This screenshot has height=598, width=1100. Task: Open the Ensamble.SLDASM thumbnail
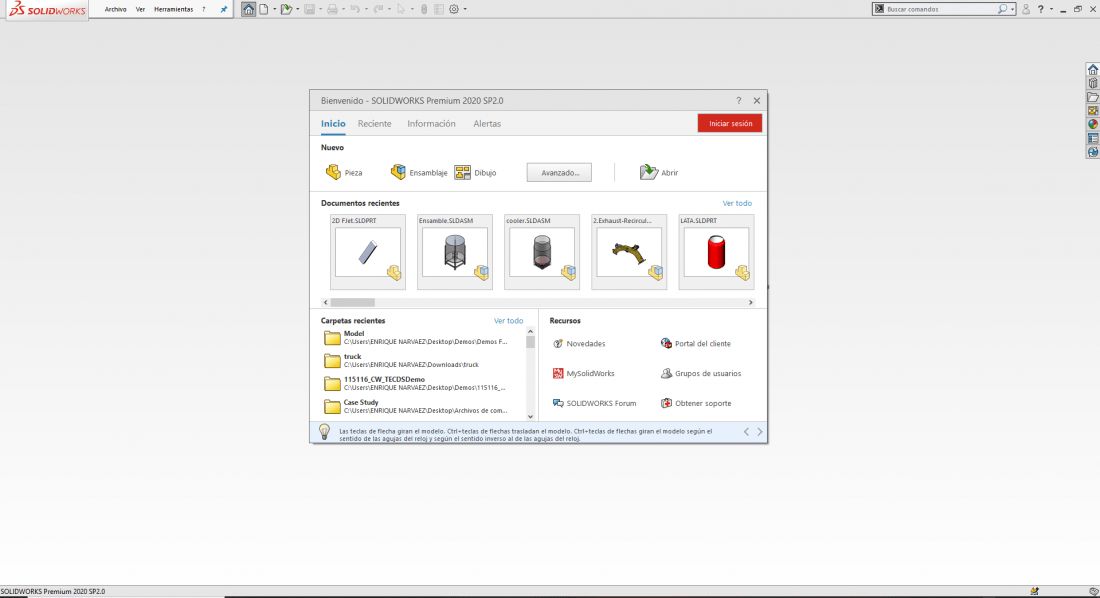click(x=455, y=252)
